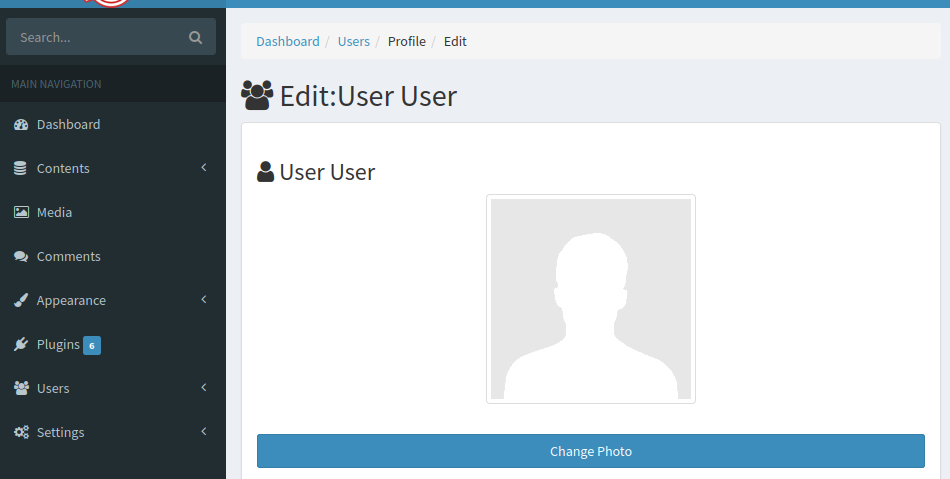This screenshot has height=479, width=950.
Task: Click the Users group icon in sidebar
Action: [x=21, y=388]
